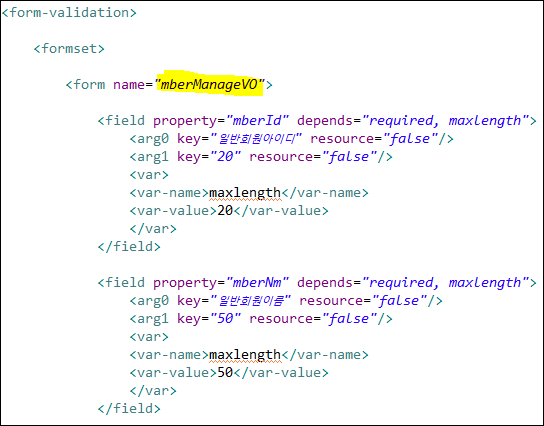
Task: Click the resource "false" value after 일반회원아이디
Action: click(410, 139)
